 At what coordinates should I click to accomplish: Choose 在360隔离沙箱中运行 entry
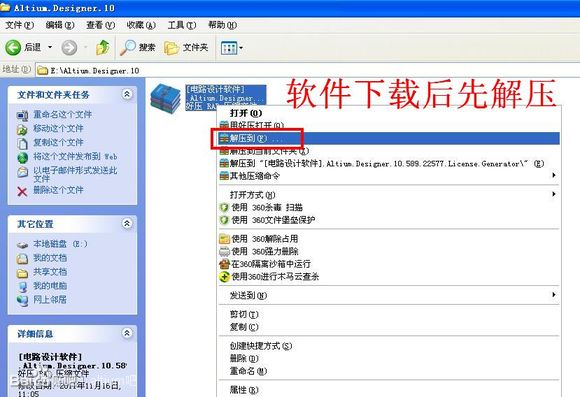(388, 264)
